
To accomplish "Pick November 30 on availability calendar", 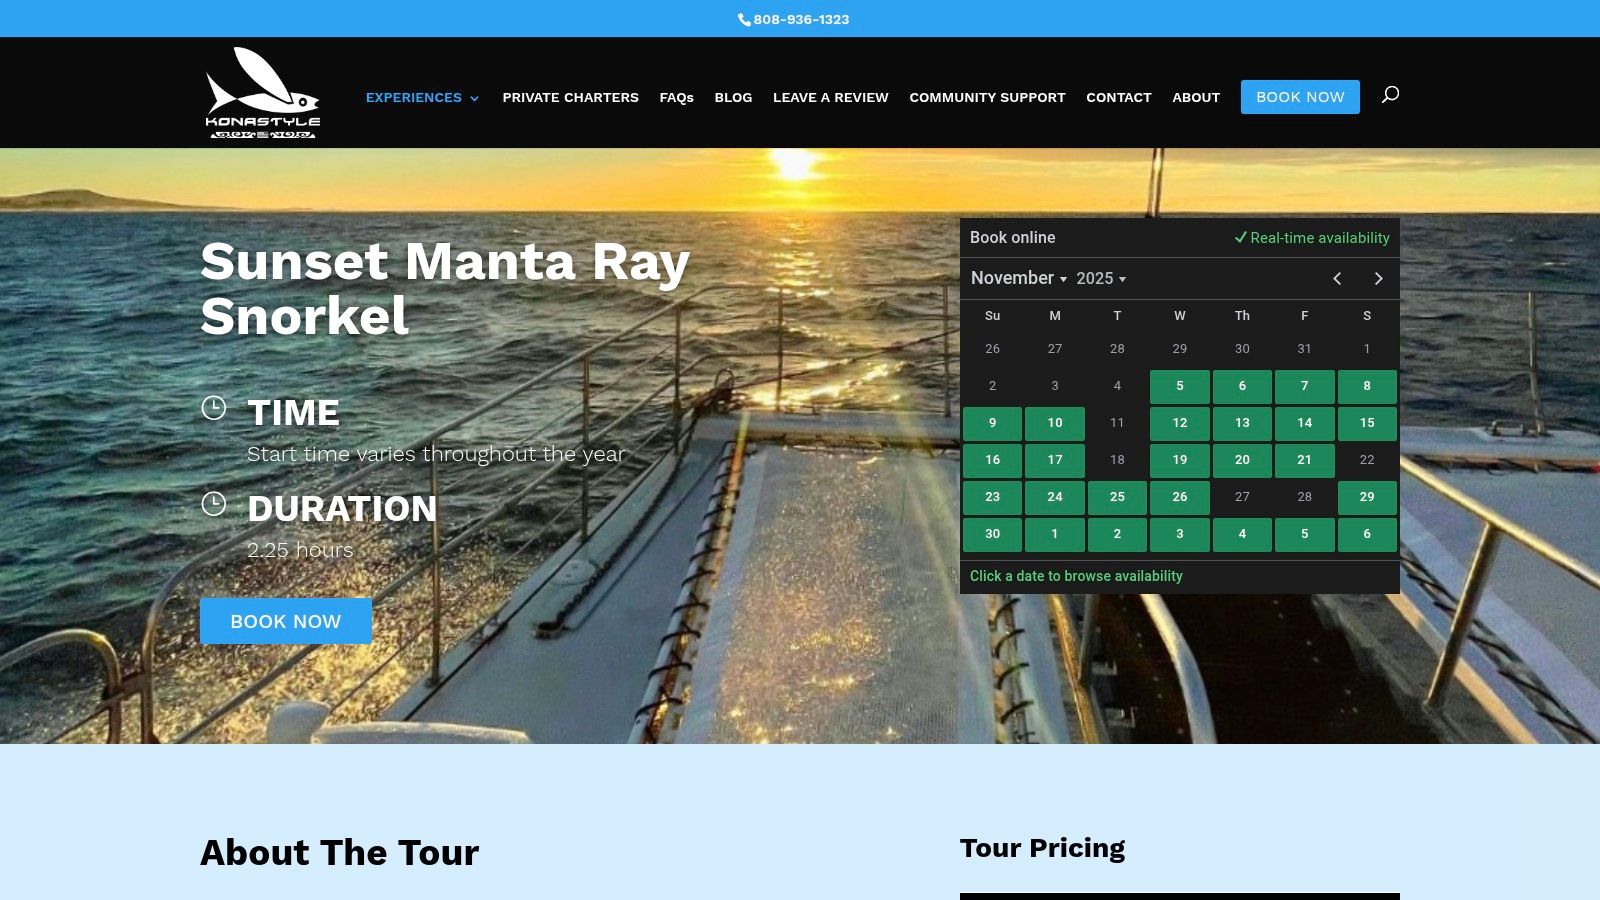I will 992,534.
